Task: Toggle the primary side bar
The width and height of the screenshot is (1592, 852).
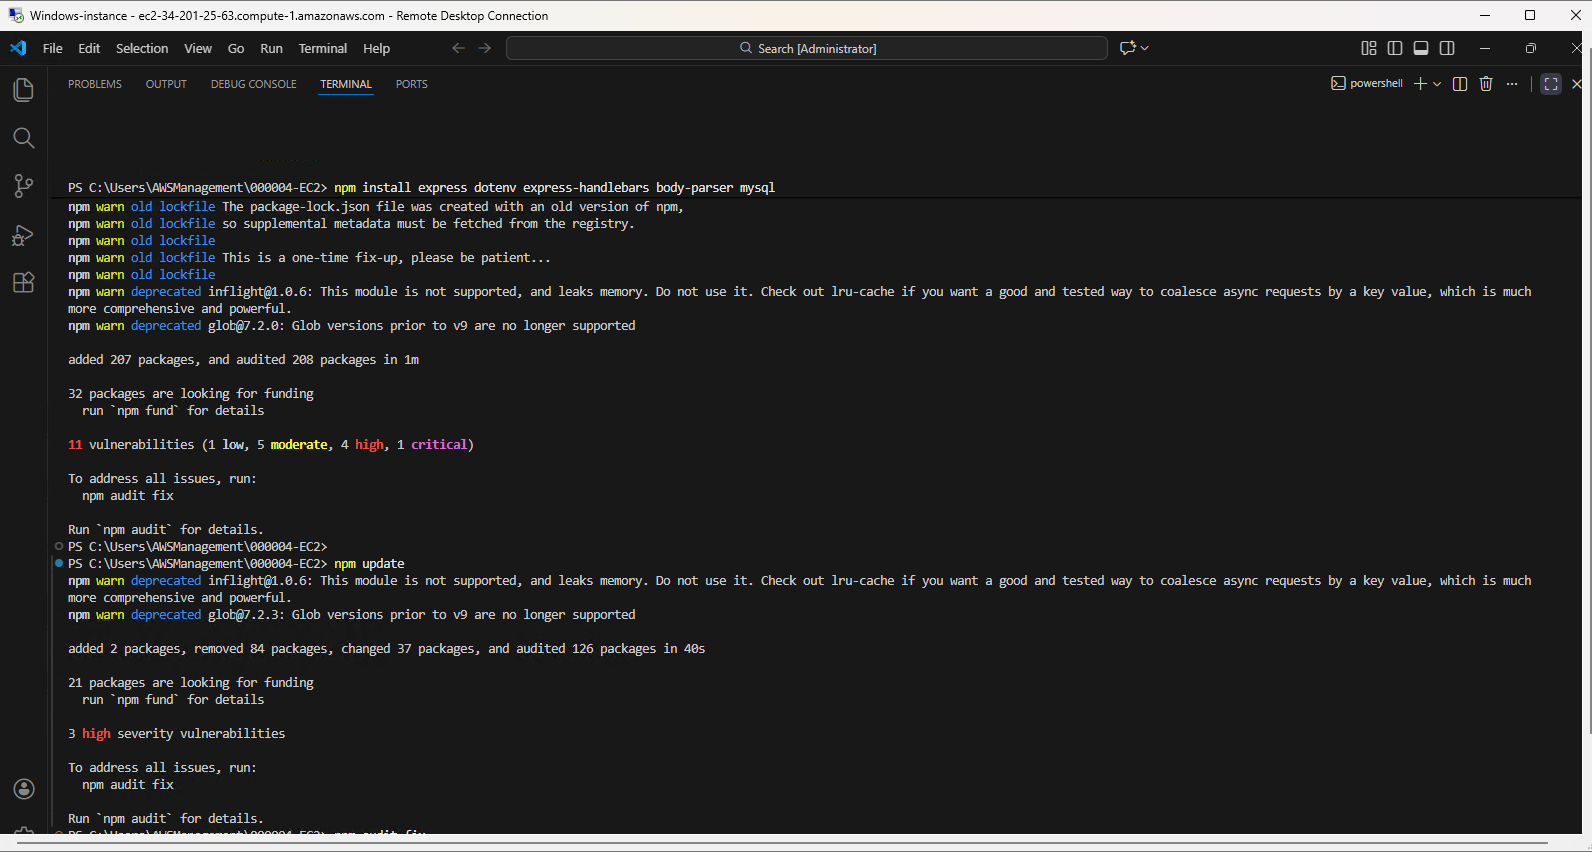Action: (x=1395, y=48)
